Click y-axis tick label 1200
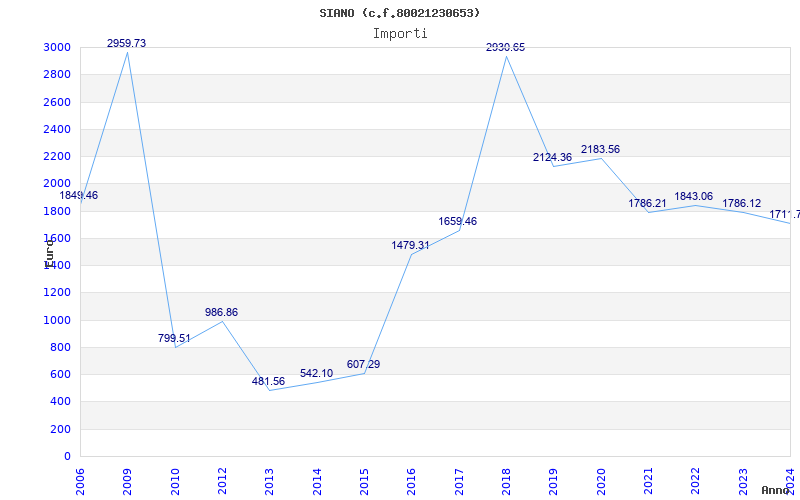The image size is (800, 500). 57,293
